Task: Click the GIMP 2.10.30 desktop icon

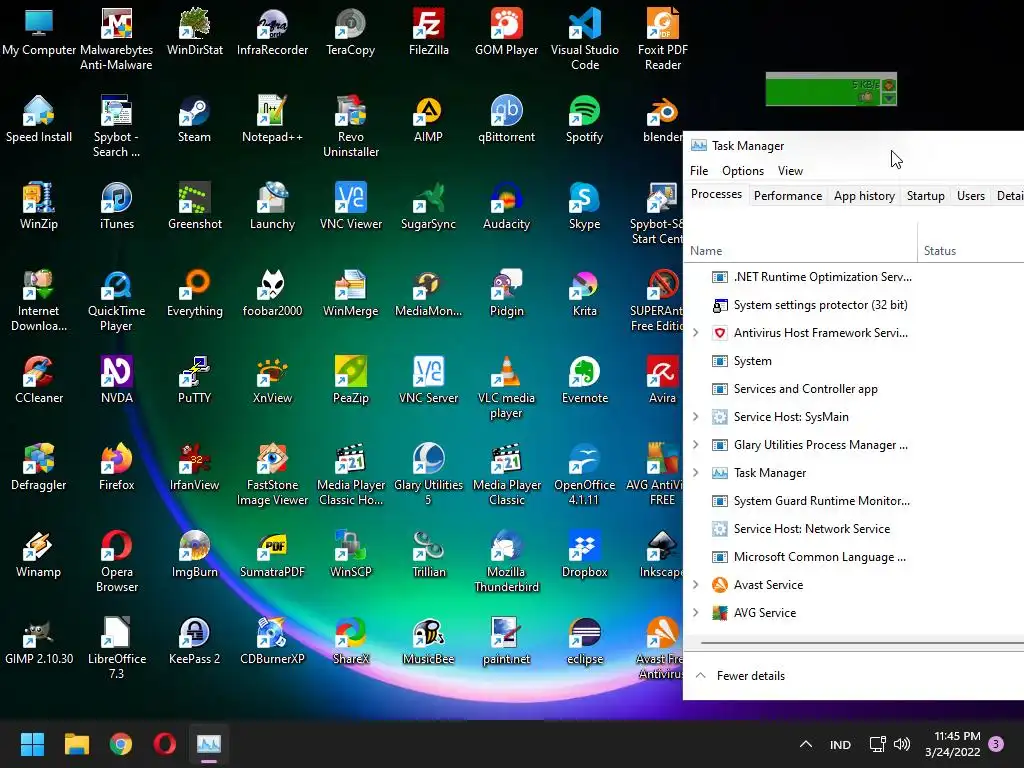Action: (39, 641)
